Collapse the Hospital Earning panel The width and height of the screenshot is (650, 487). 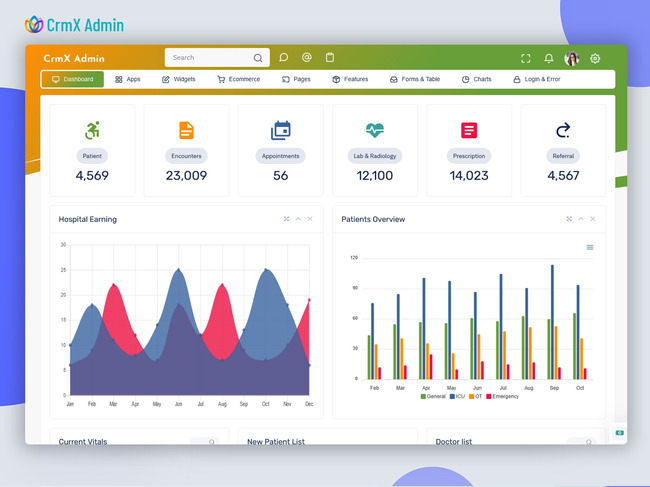coord(298,219)
